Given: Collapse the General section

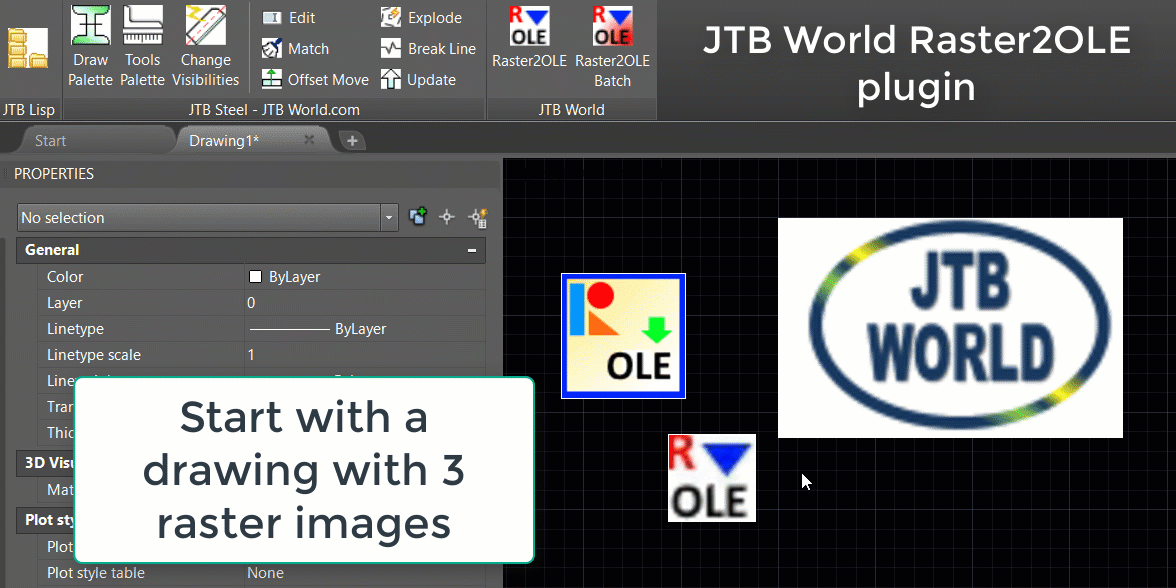Looking at the screenshot, I should (x=472, y=250).
